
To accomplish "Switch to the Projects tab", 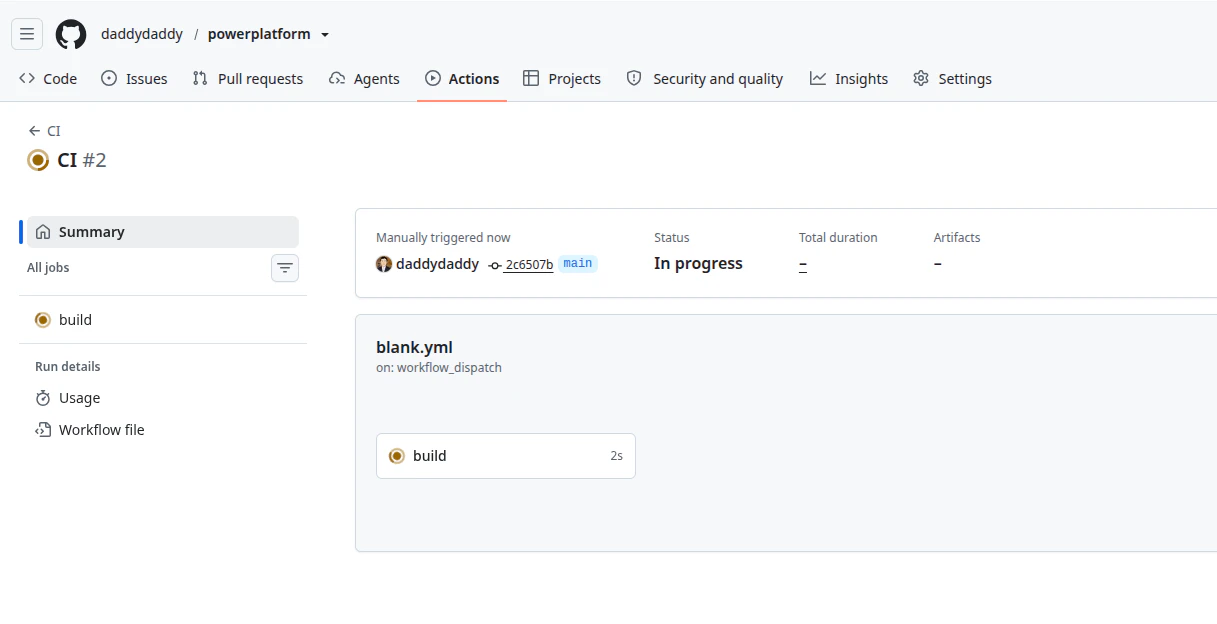I will pos(562,79).
